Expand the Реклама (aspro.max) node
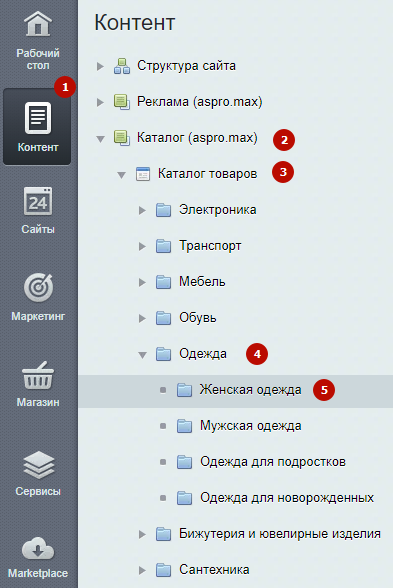The width and height of the screenshot is (393, 588). coord(100,102)
